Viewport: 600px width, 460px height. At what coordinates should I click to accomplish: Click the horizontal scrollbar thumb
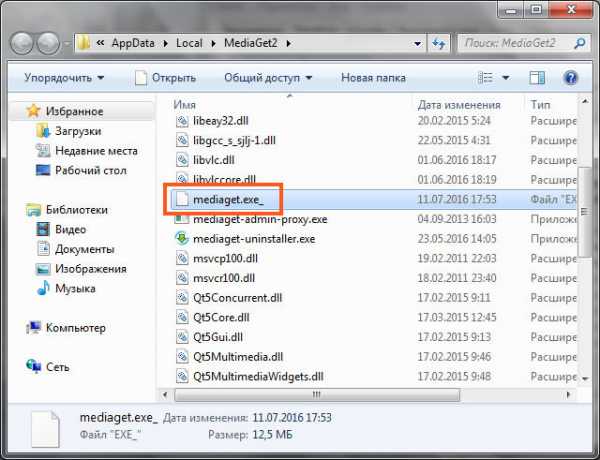click(317, 395)
